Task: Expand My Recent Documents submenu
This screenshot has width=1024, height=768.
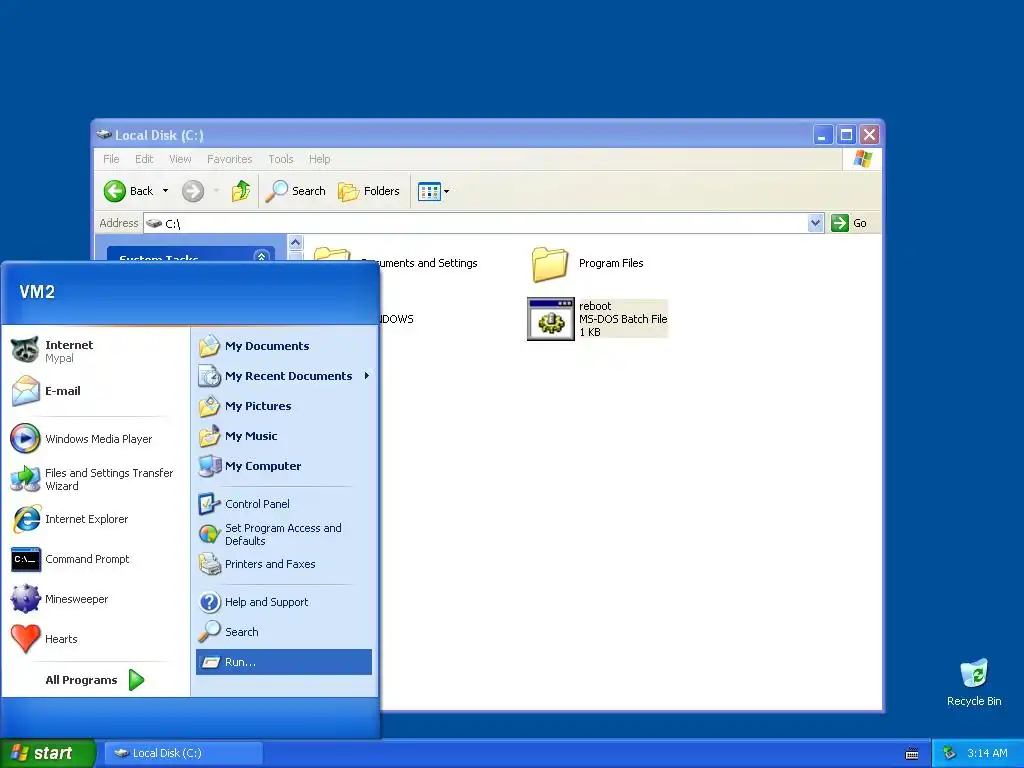Action: point(283,376)
